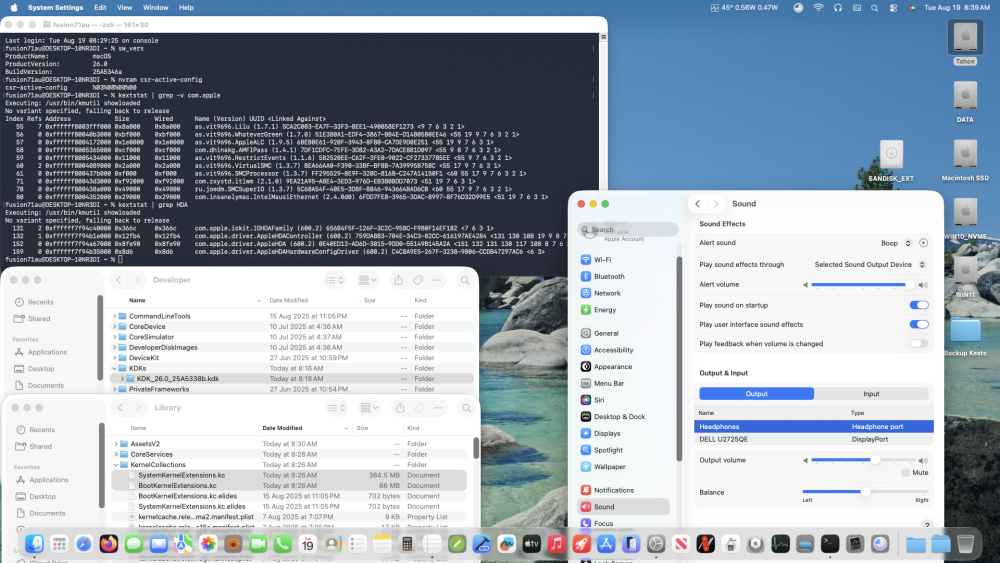This screenshot has width=1000, height=563.
Task: Open Wallpaper settings pane
Action: (x=603, y=467)
